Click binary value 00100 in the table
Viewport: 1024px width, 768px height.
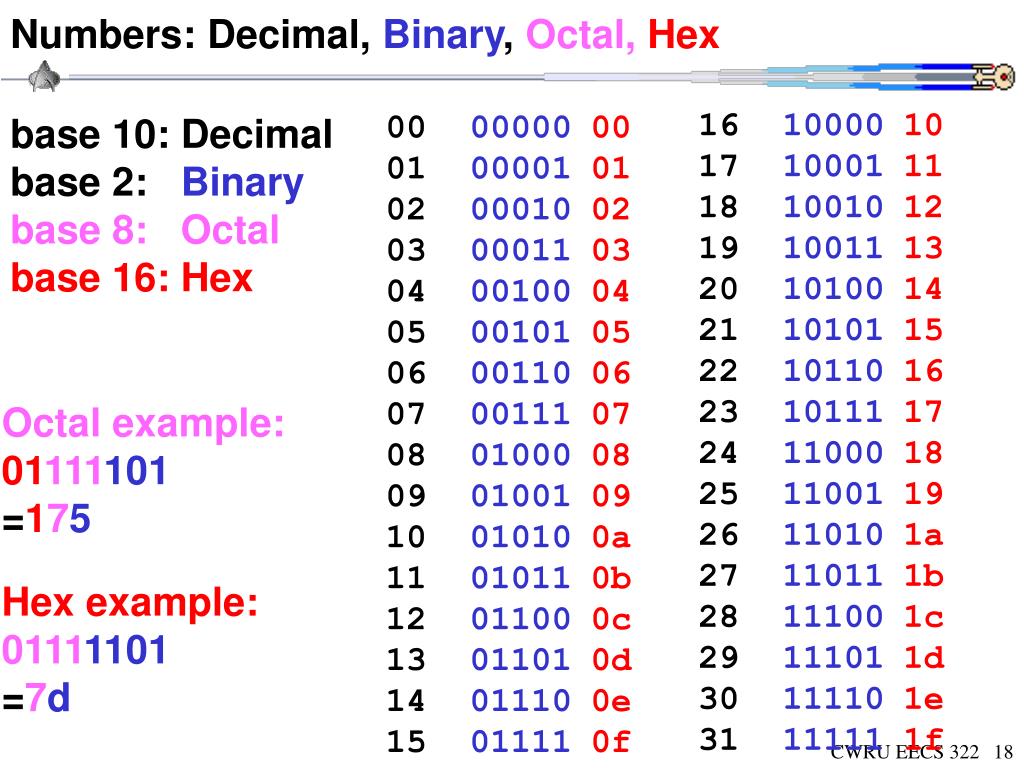point(520,291)
